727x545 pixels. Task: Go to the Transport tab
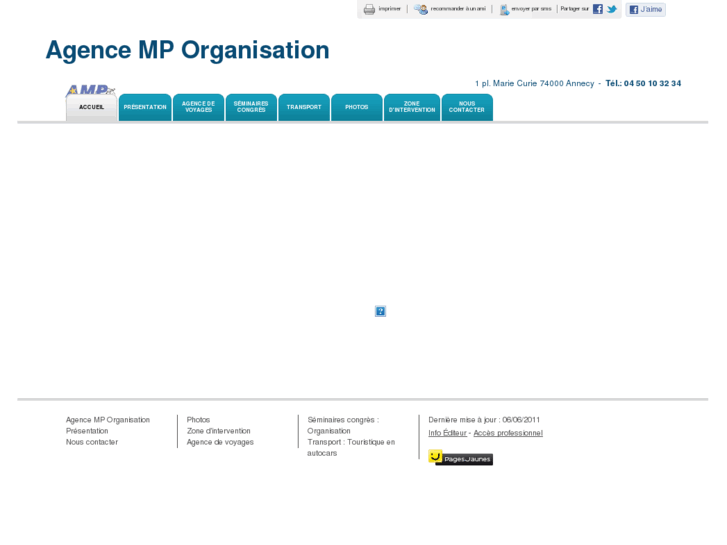point(304,107)
